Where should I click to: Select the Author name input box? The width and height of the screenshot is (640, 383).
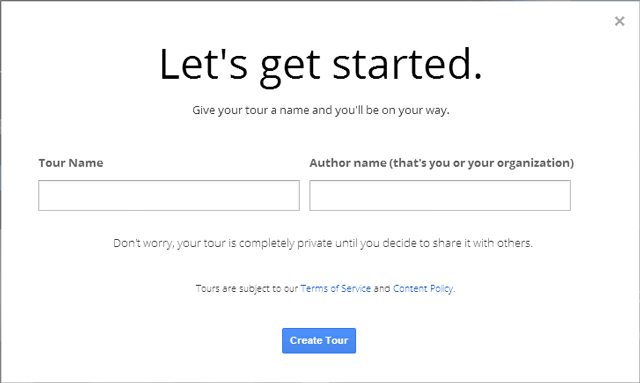pyautogui.click(x=440, y=196)
